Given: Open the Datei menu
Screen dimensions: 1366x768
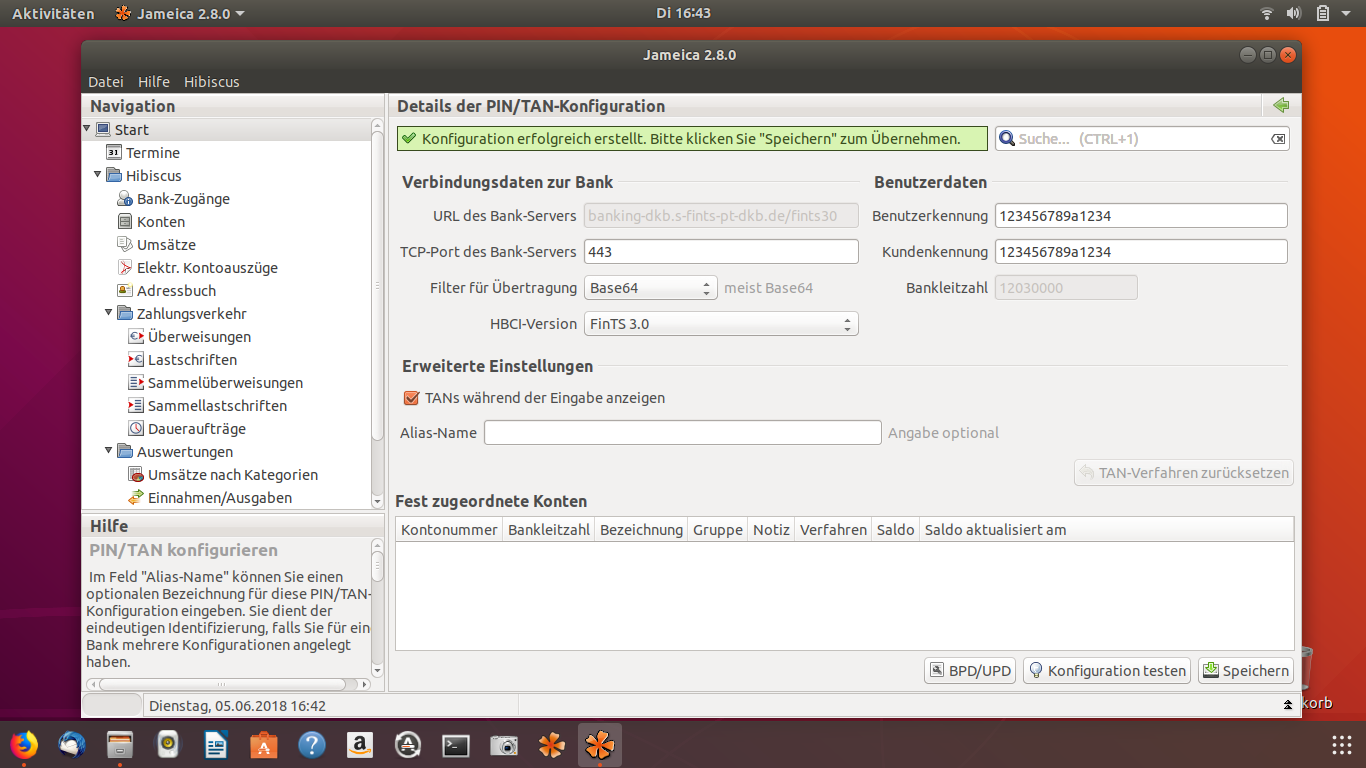Looking at the screenshot, I should pos(106,82).
